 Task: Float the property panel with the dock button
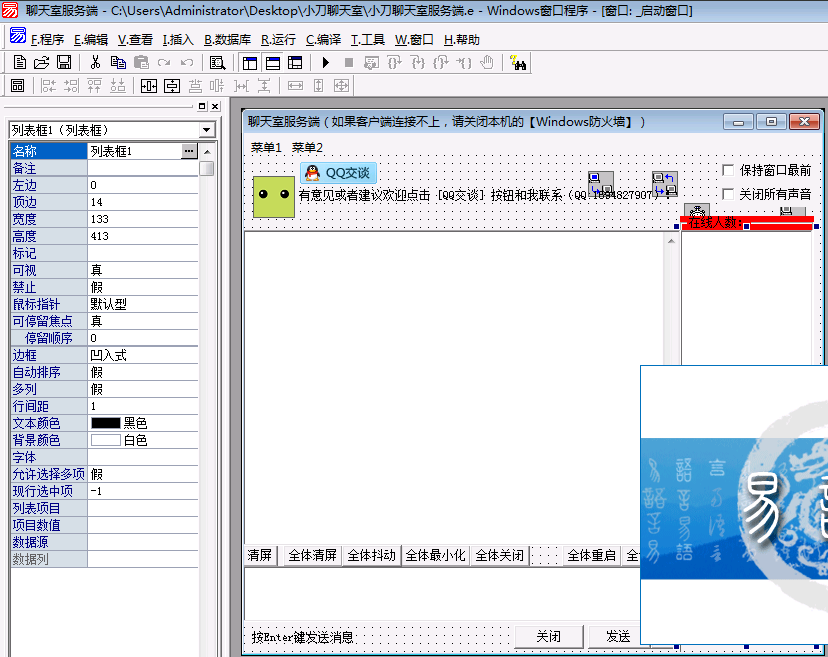point(202,106)
